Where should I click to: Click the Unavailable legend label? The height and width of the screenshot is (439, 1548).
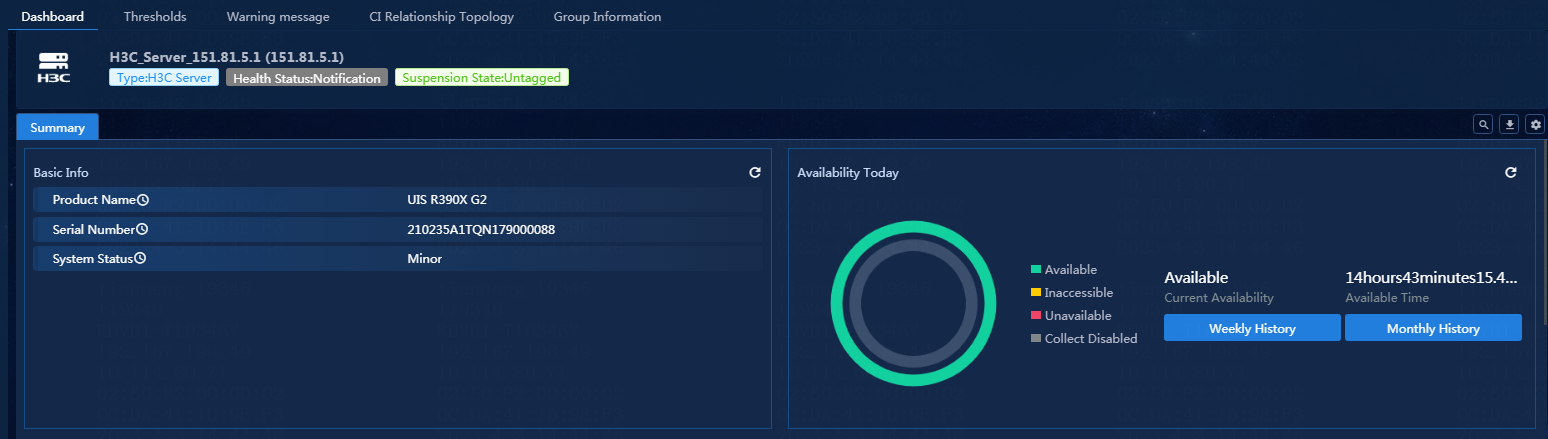(x=1078, y=316)
